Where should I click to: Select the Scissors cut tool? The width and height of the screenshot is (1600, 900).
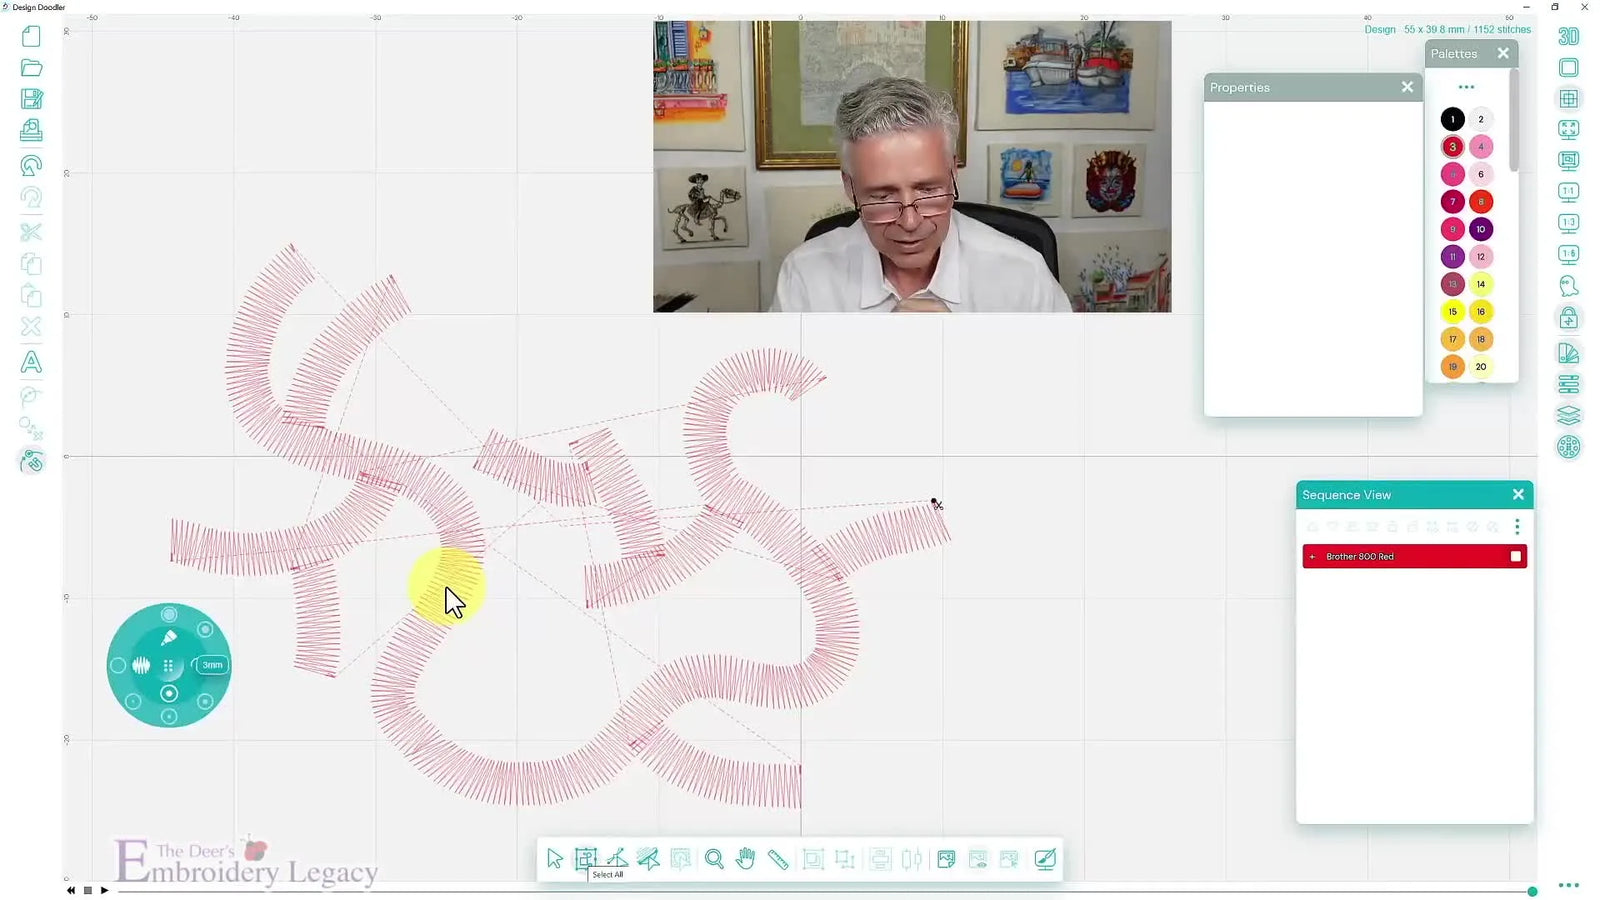click(31, 231)
